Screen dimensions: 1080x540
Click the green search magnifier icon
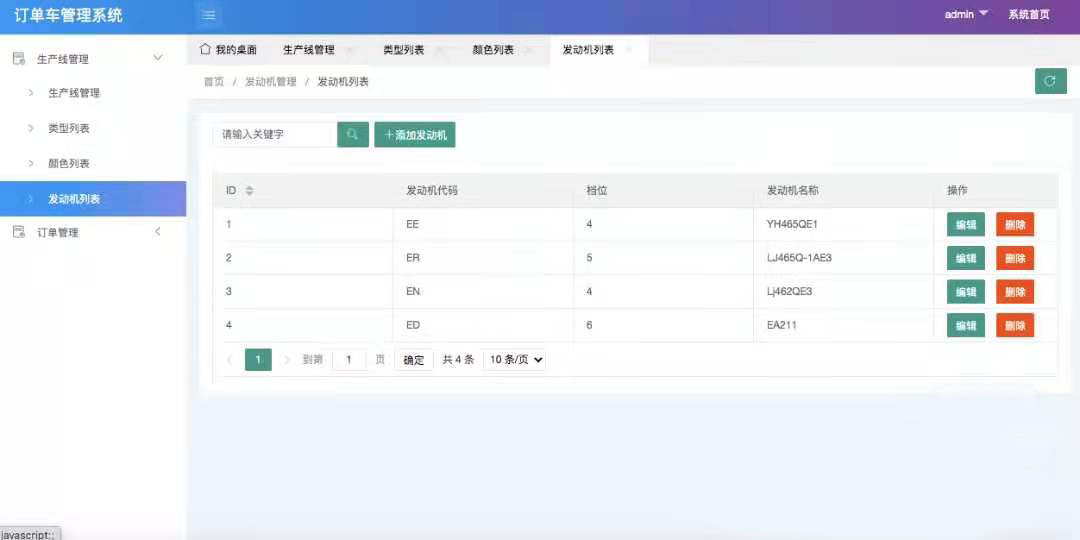[353, 135]
